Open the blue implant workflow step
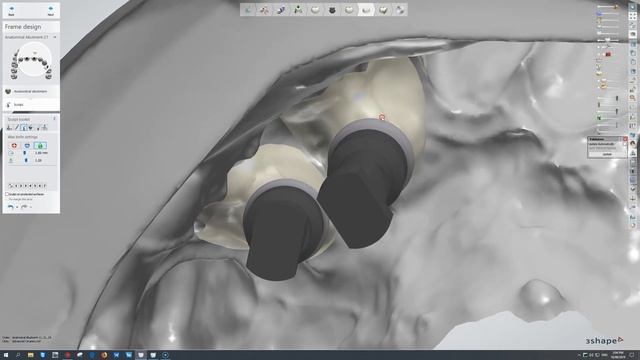The height and width of the screenshot is (360, 640). point(281,10)
